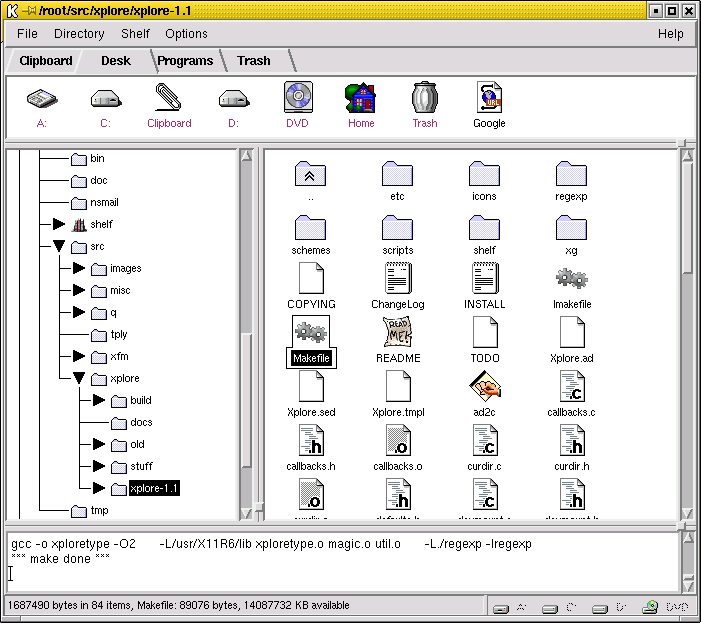Screen dimensions: 701x623
Task: Select the curdir.h header file
Action: 572,441
